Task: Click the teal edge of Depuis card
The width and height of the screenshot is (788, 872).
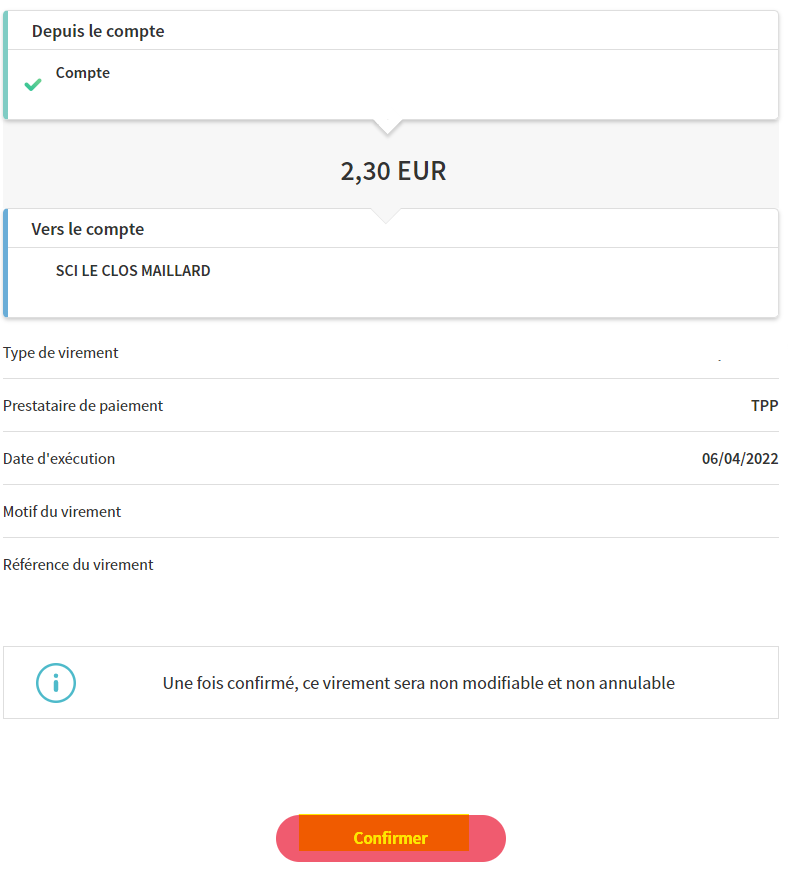Action: (x=6, y=65)
